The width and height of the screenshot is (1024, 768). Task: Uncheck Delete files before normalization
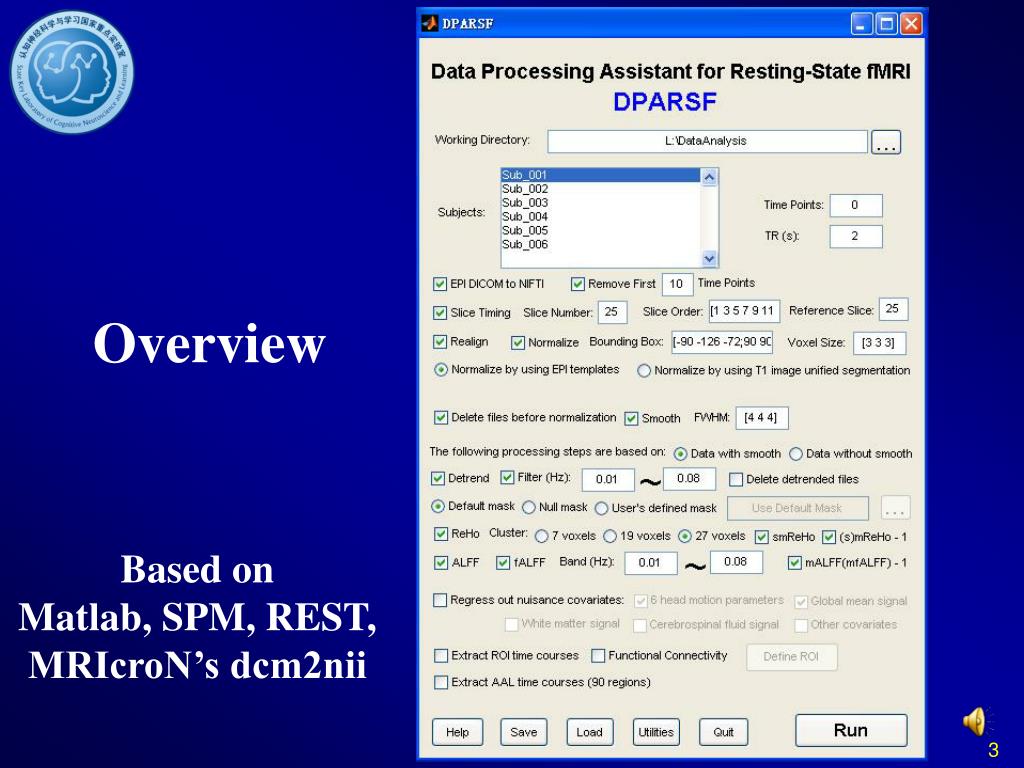(x=441, y=417)
